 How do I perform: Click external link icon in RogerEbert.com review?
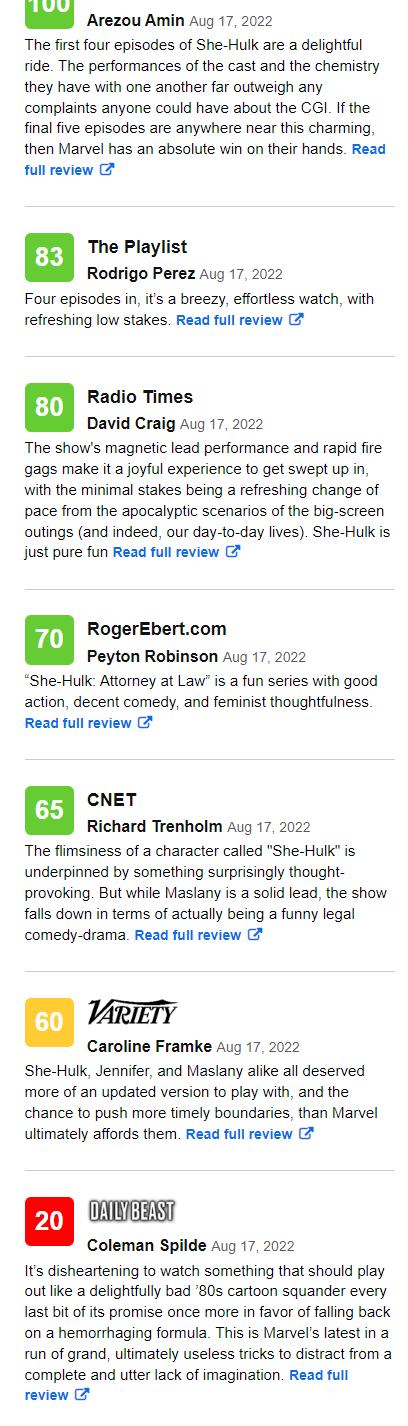pos(145,723)
